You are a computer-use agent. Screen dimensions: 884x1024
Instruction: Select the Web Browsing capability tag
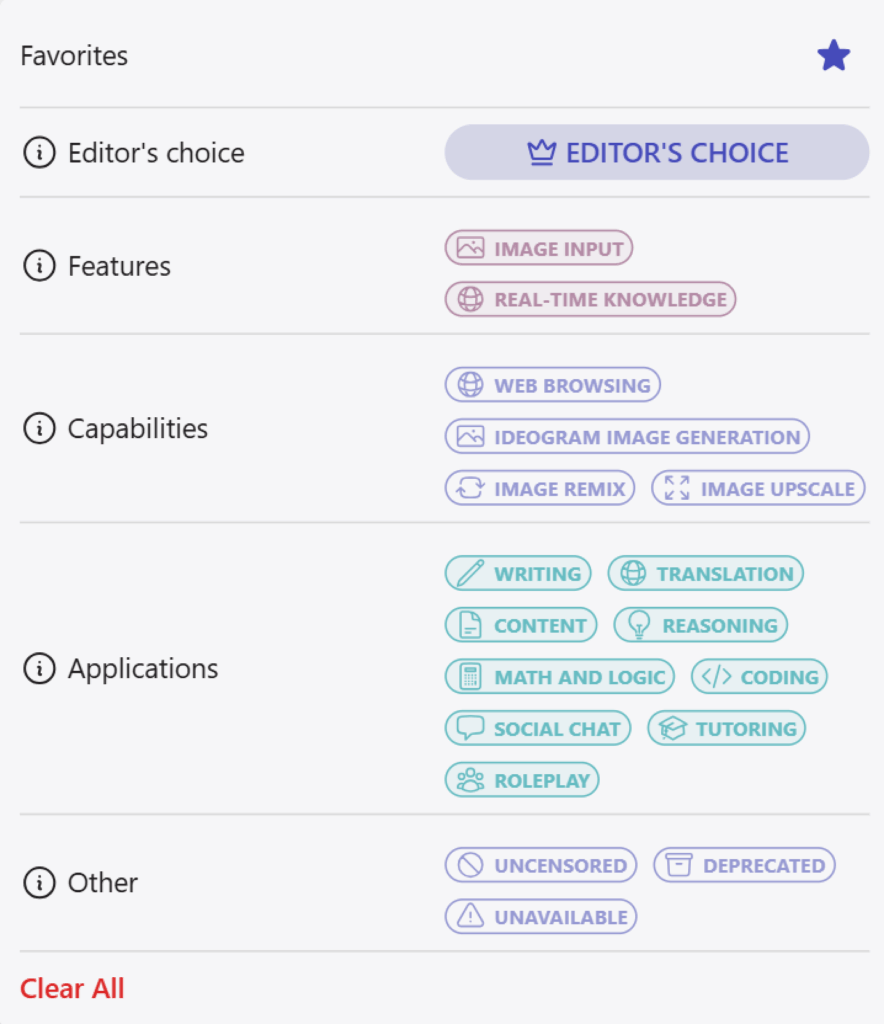[552, 385]
